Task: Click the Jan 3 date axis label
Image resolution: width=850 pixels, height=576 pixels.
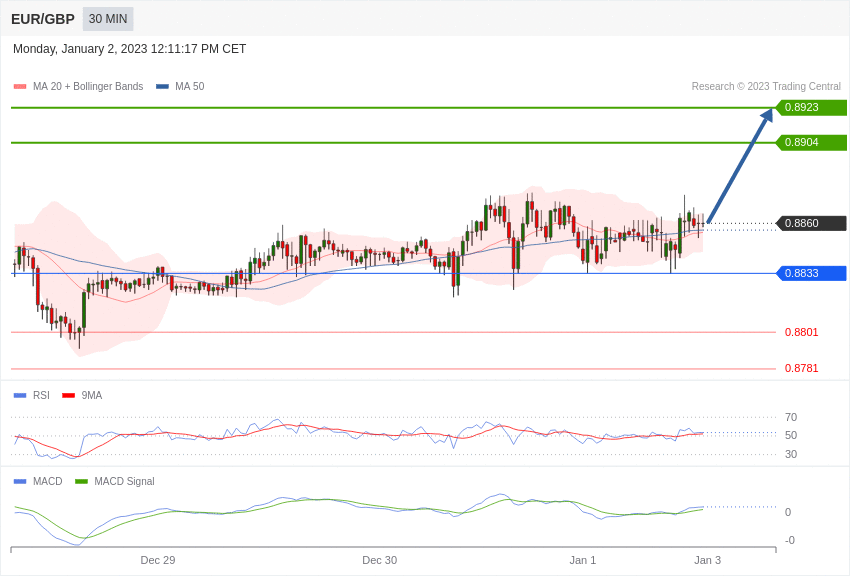Action: 707,560
